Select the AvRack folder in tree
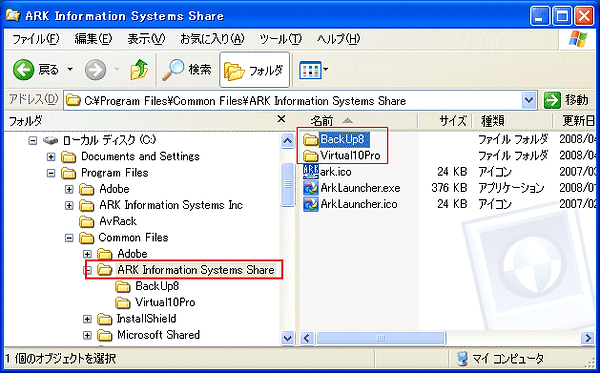600x373 pixels. 117,222
